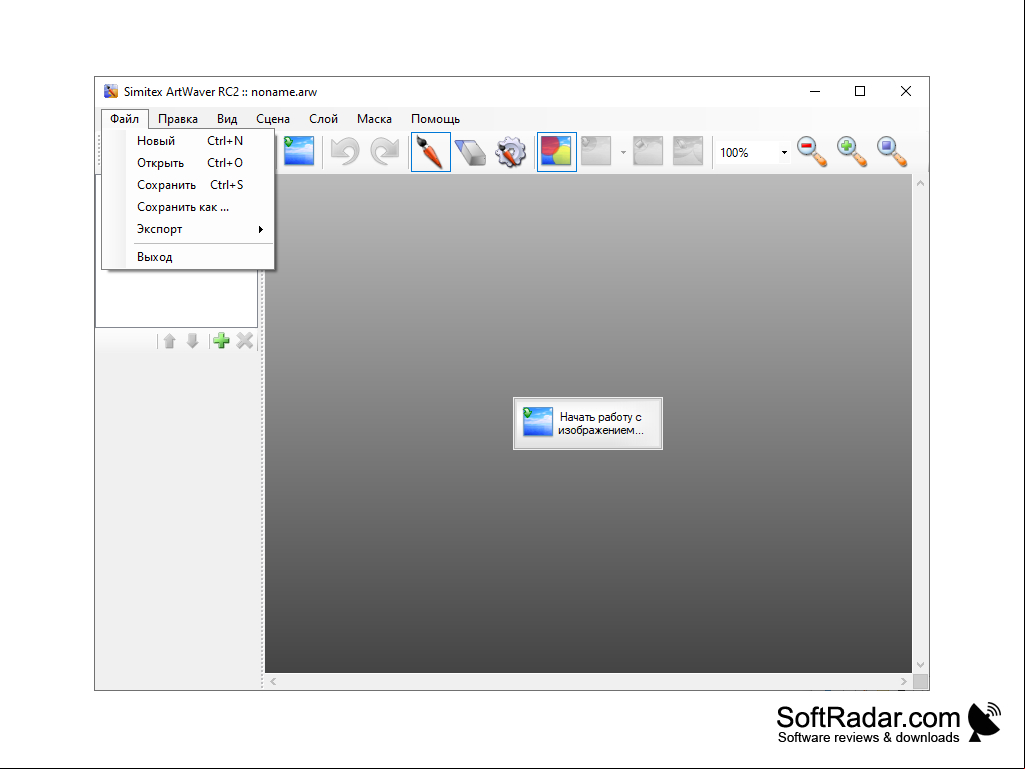This screenshot has width=1025, height=769.
Task: Open the Файл menu
Action: [124, 119]
